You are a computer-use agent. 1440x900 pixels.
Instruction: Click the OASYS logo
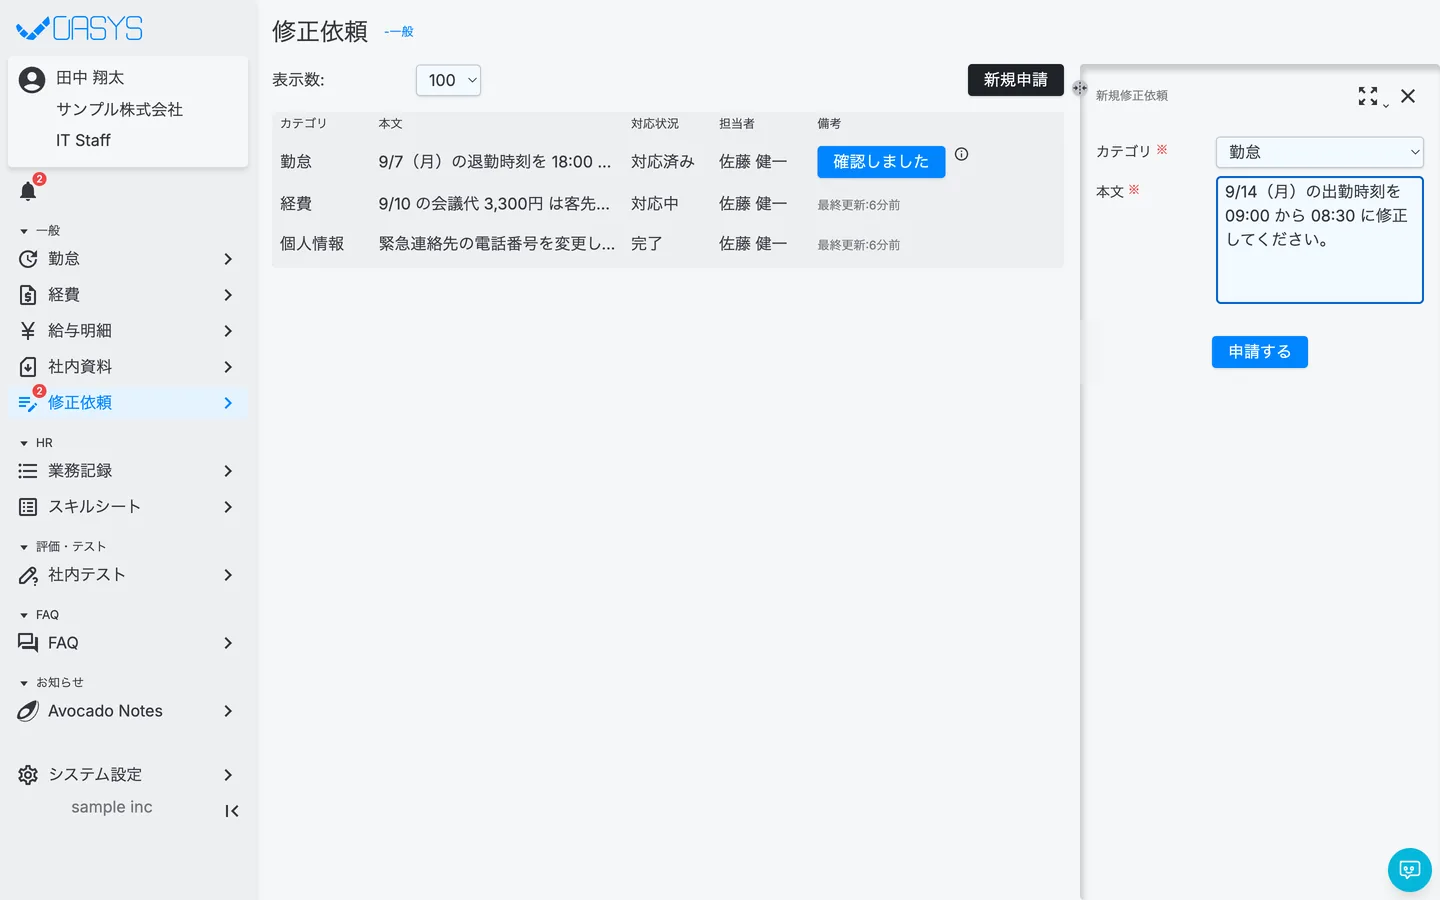coord(80,29)
